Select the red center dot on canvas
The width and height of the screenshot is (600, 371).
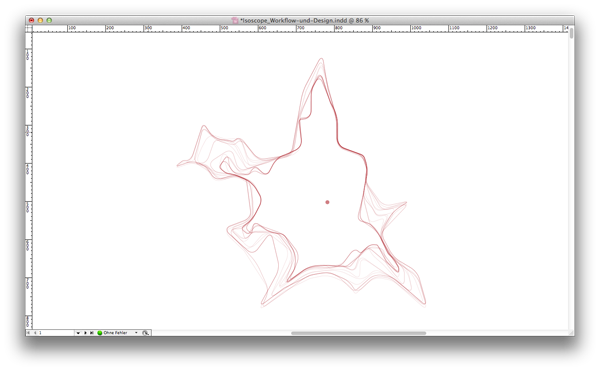[x=327, y=202]
